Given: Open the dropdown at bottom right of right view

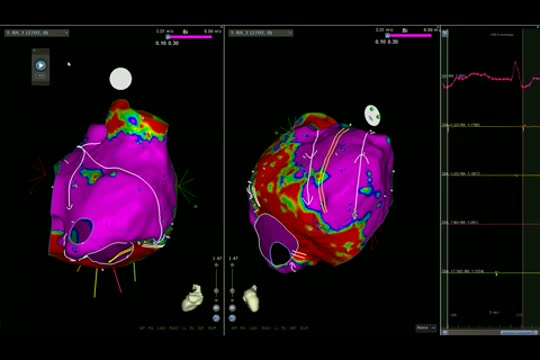Looking at the screenshot, I should coord(426,328).
